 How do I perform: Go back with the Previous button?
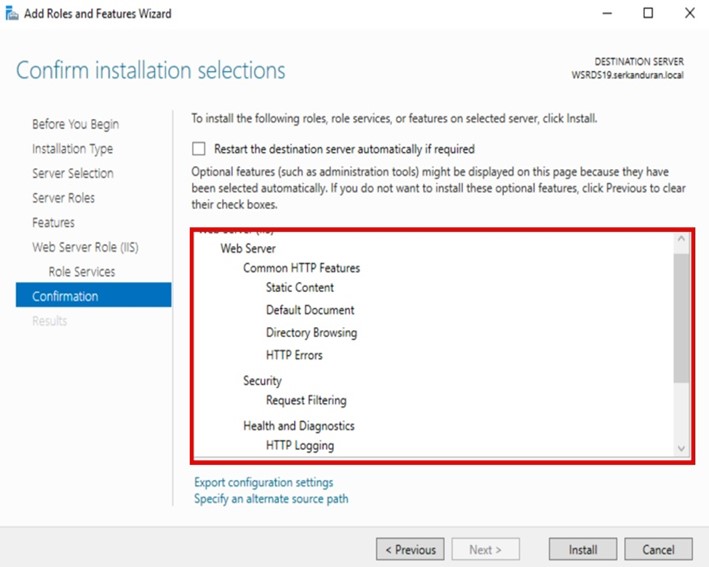tap(410, 549)
